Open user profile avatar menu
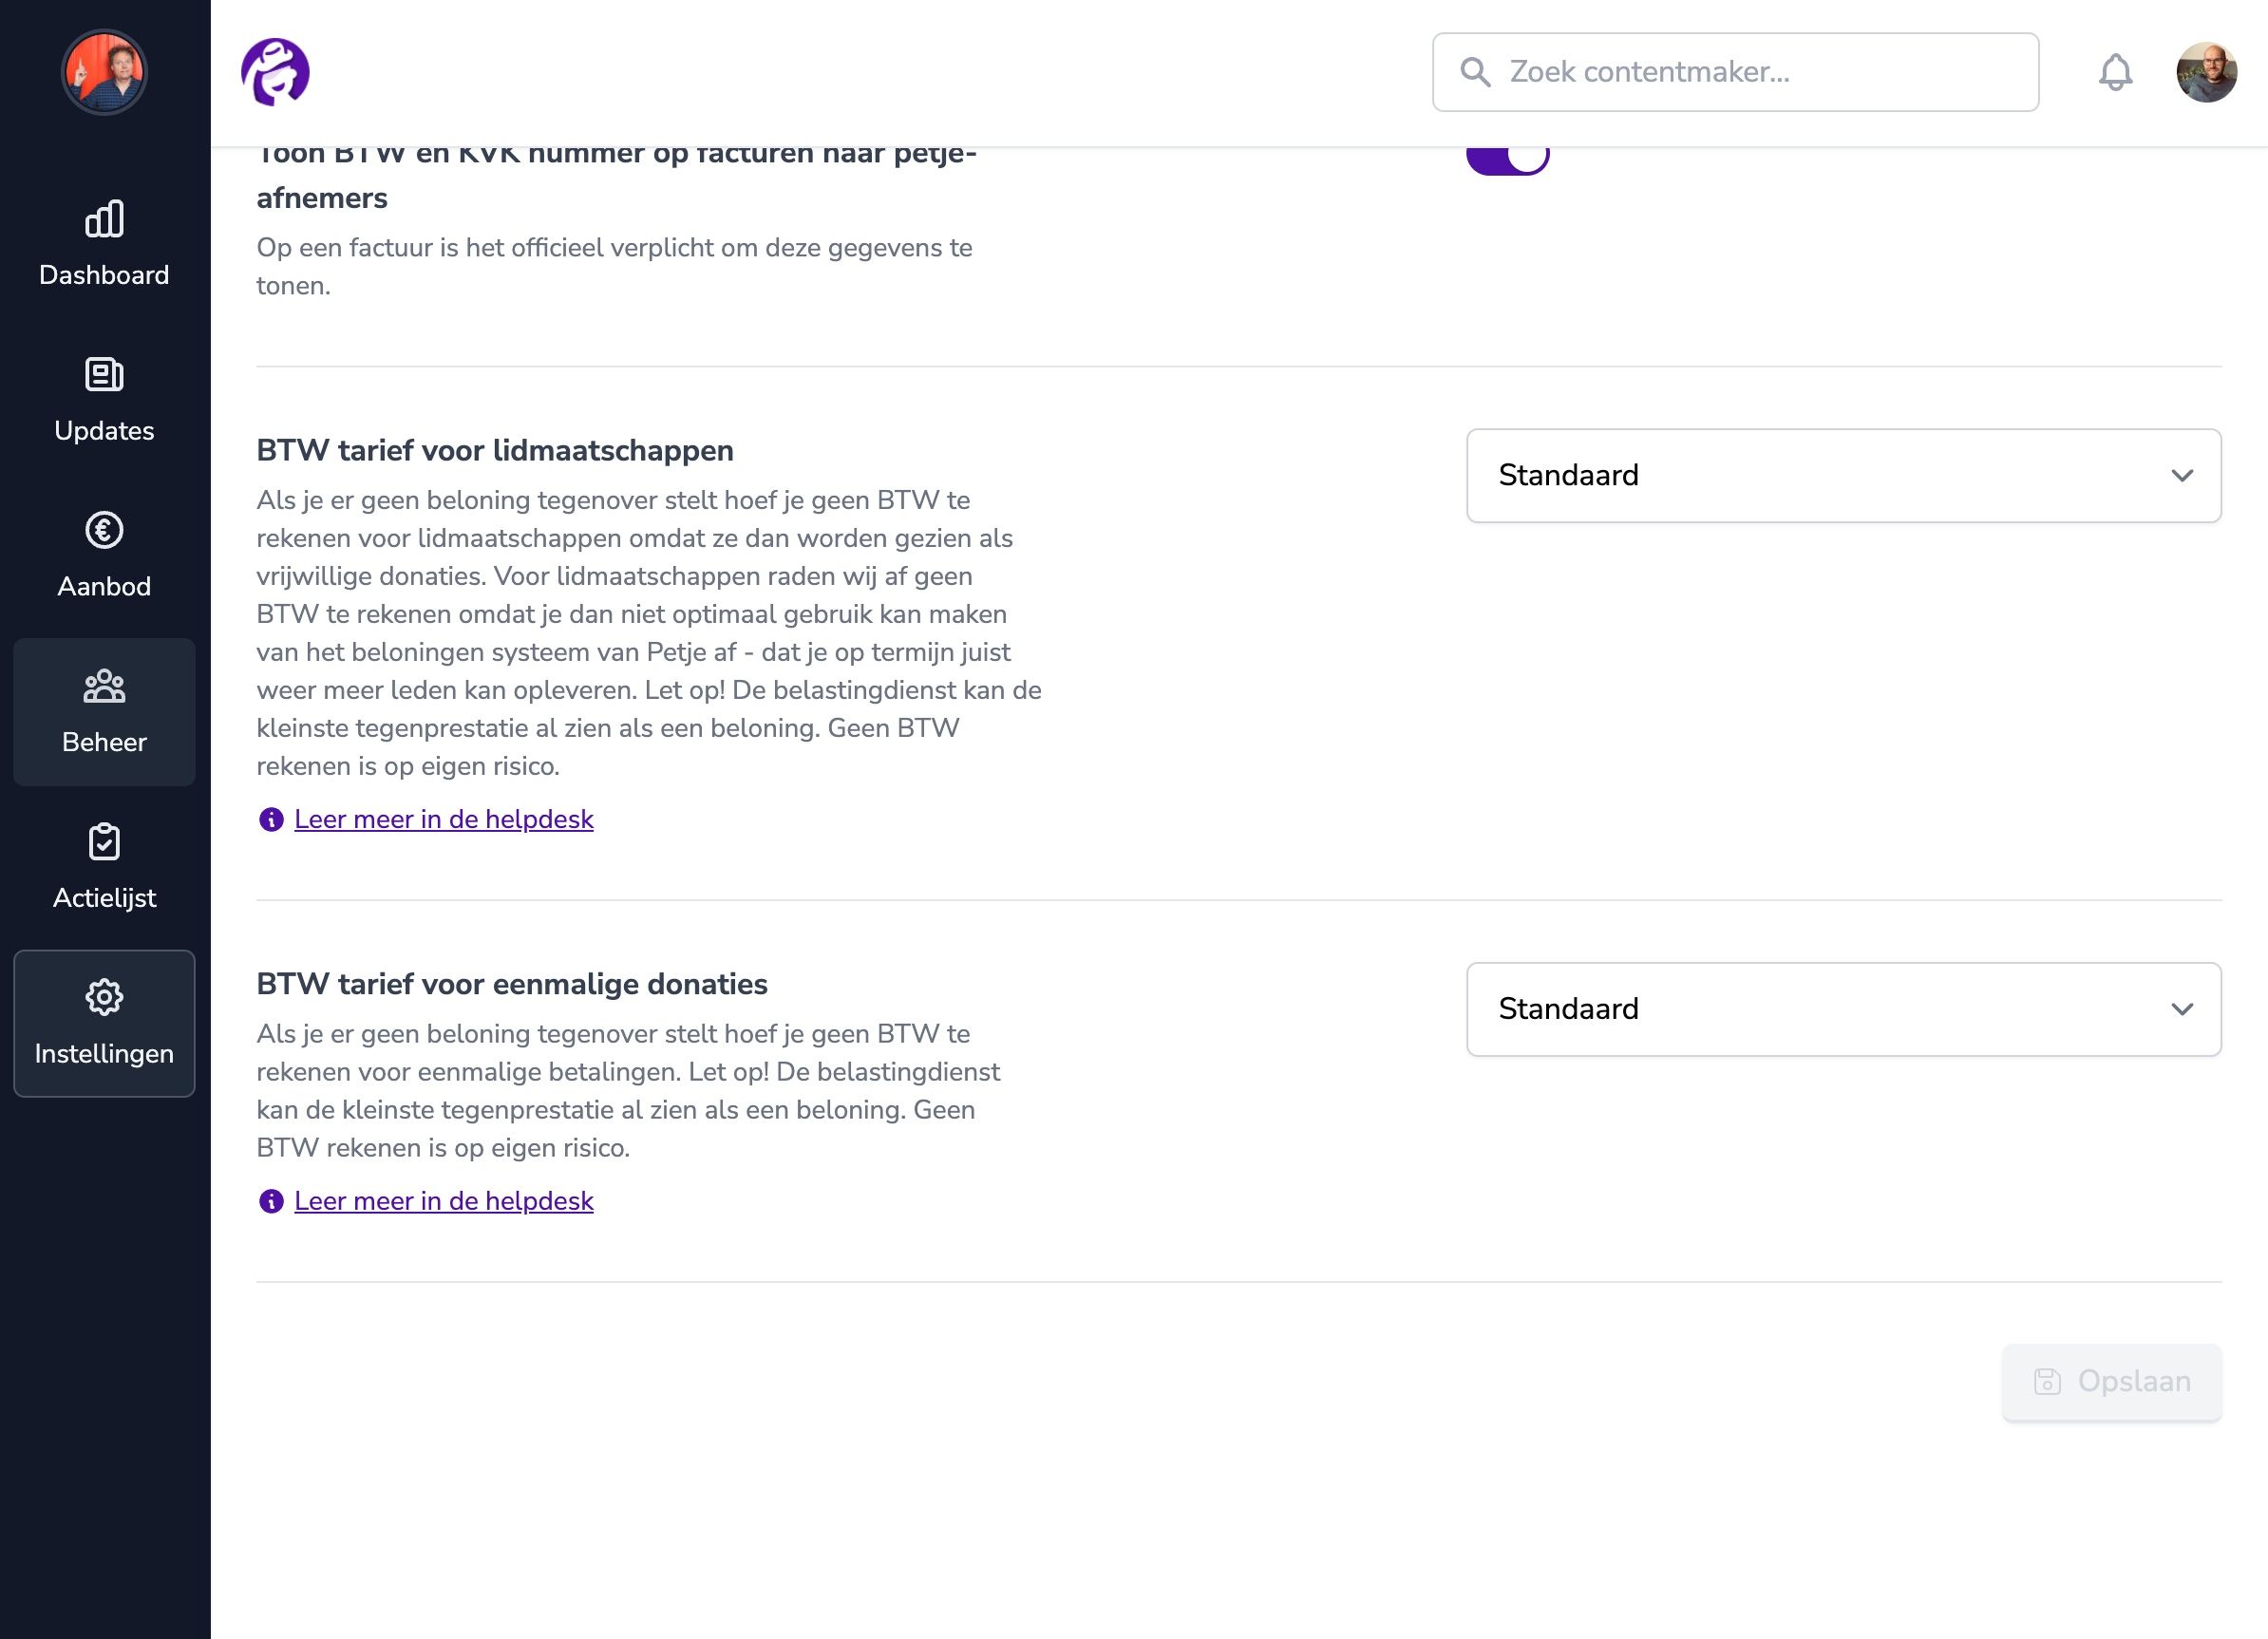 click(2206, 72)
